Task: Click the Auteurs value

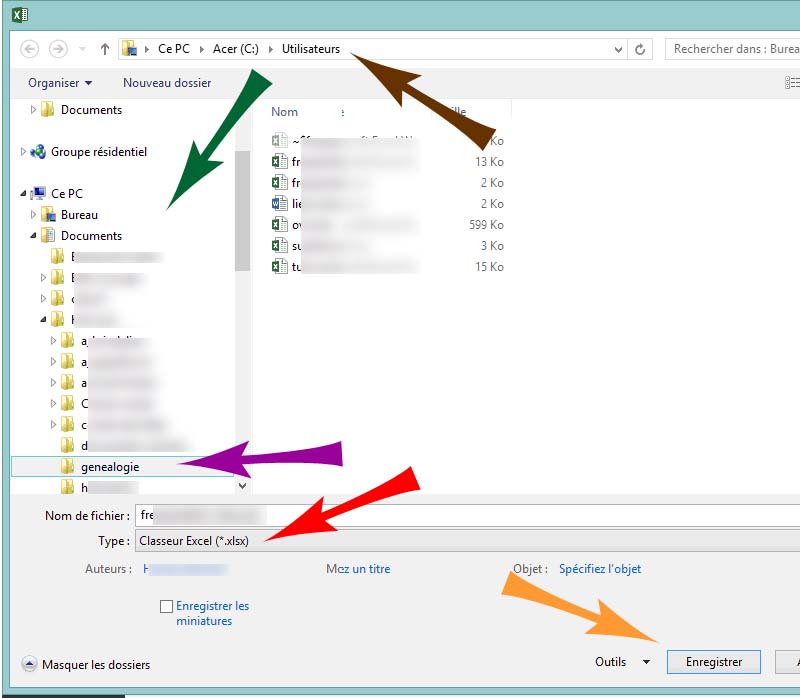Action: (185, 569)
